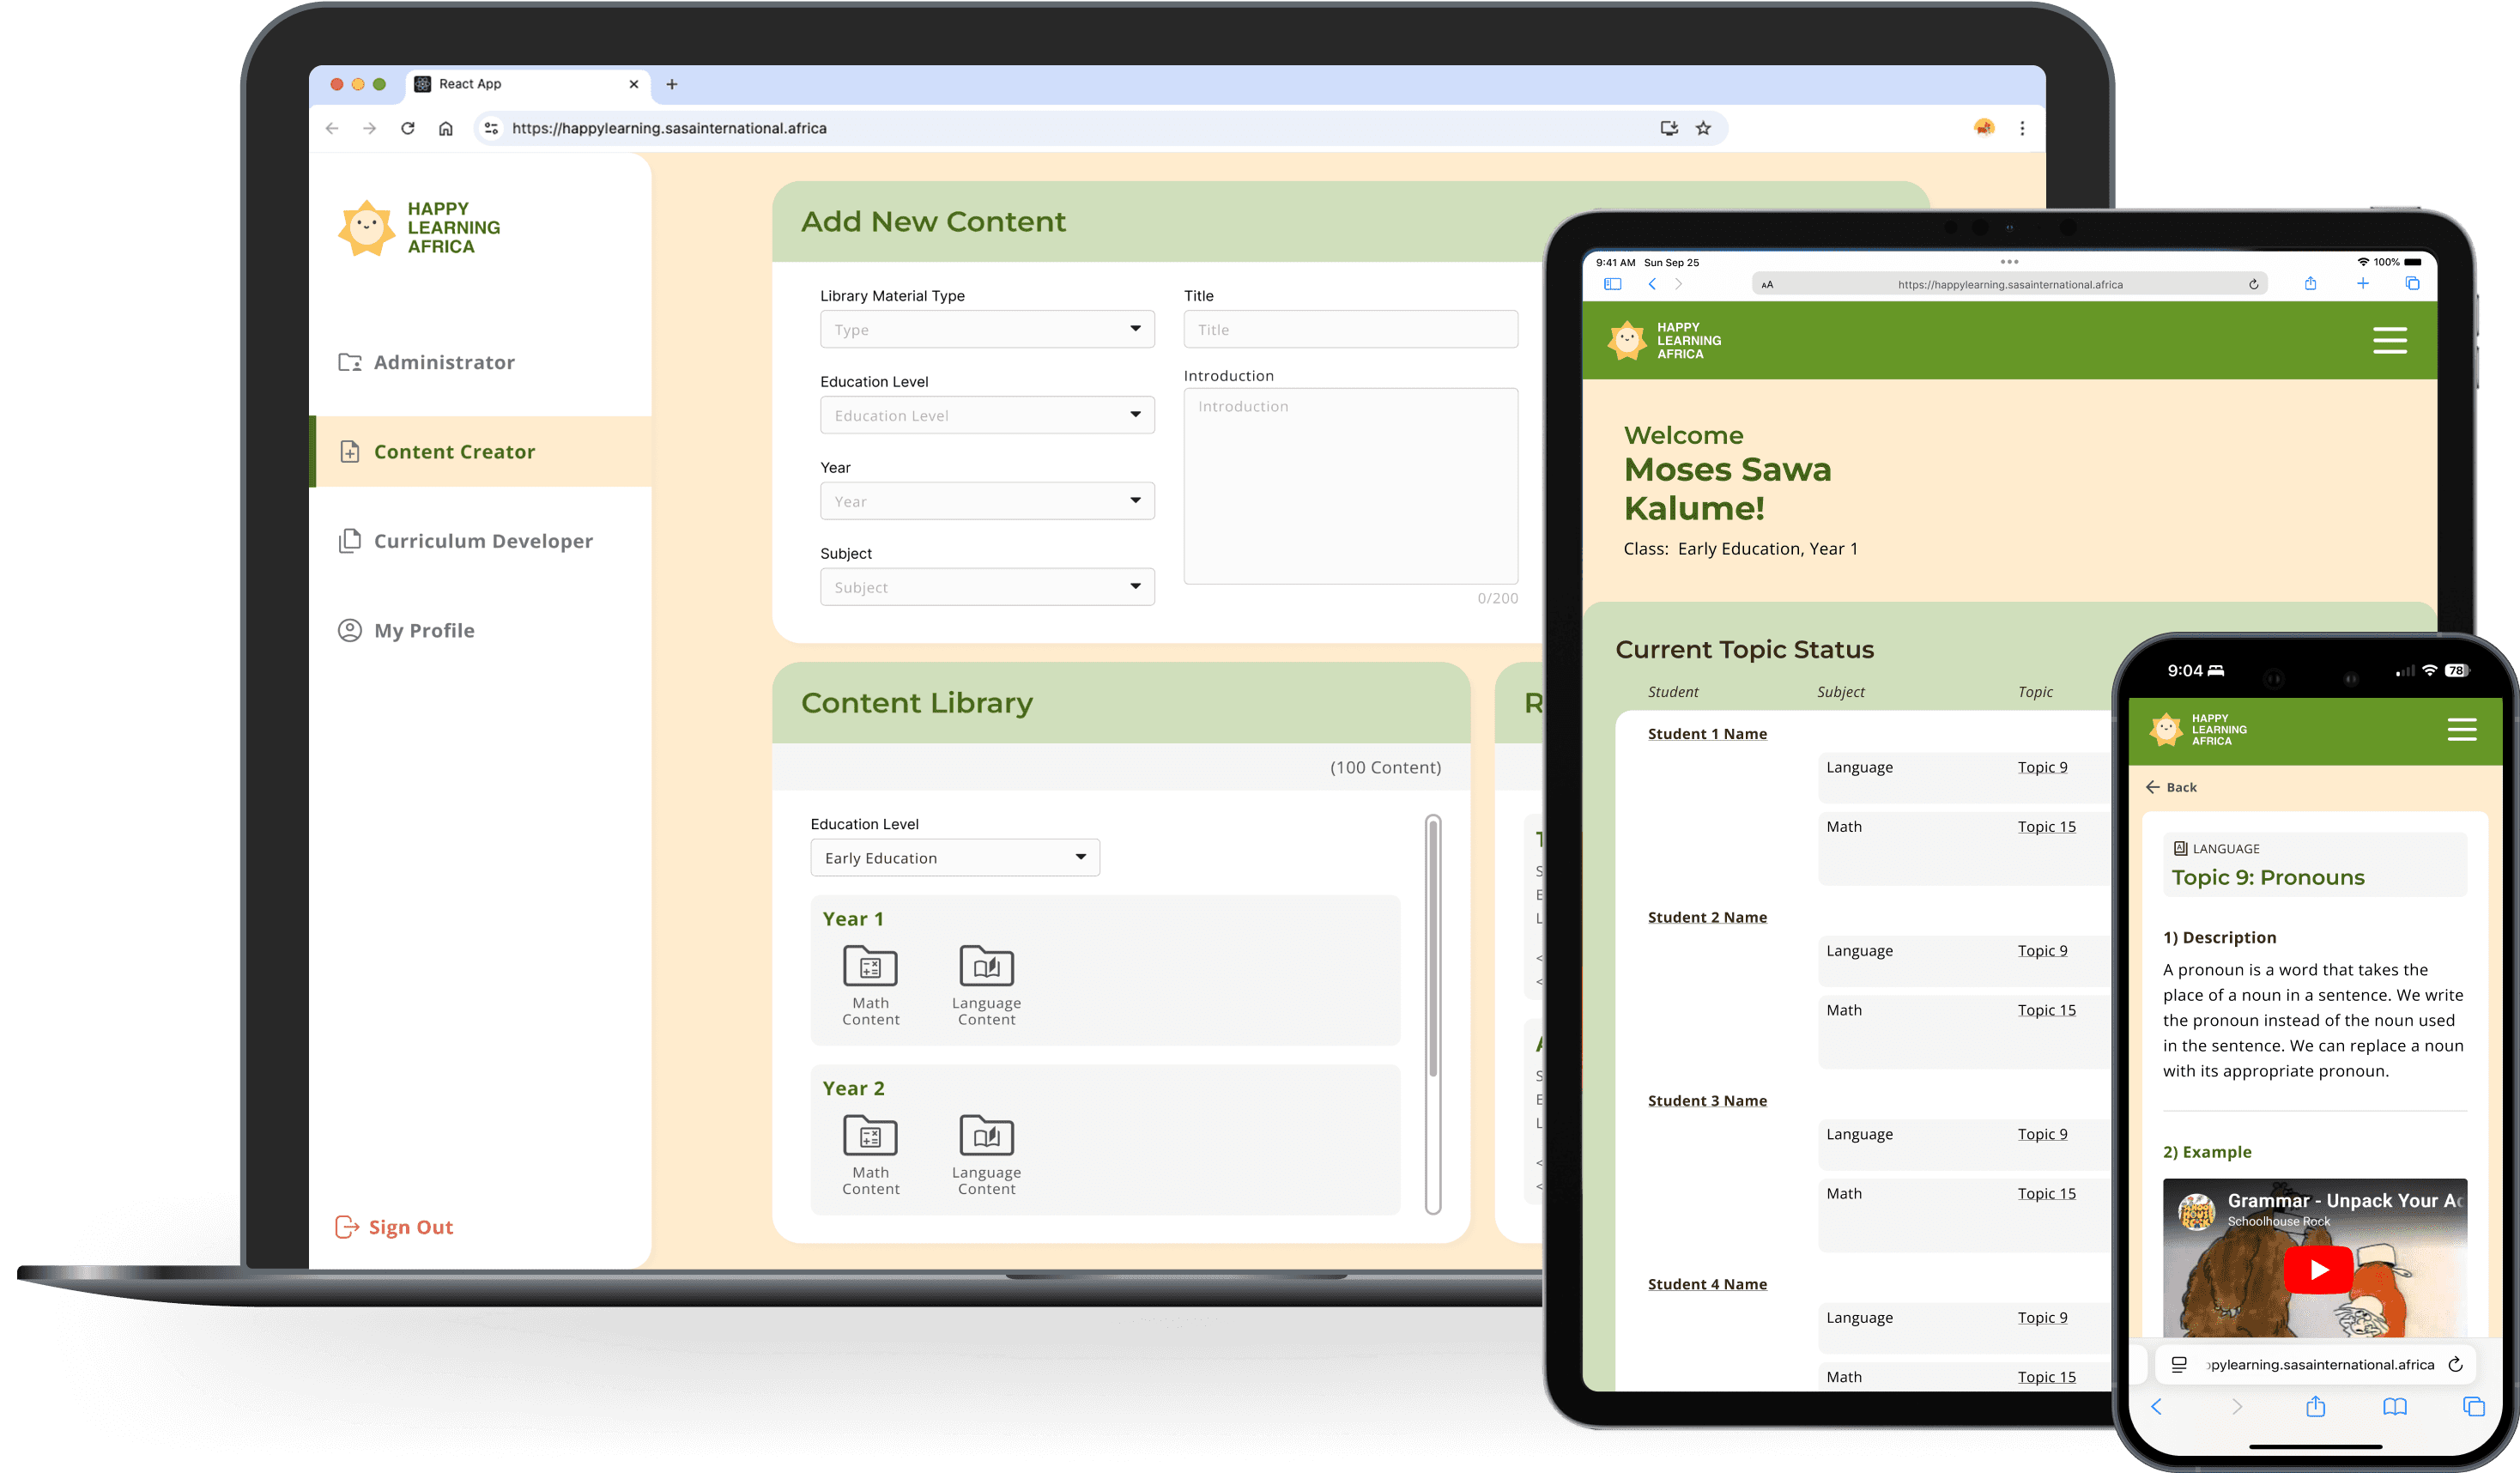Click the Content Library vertical scrollbar

(1432, 950)
